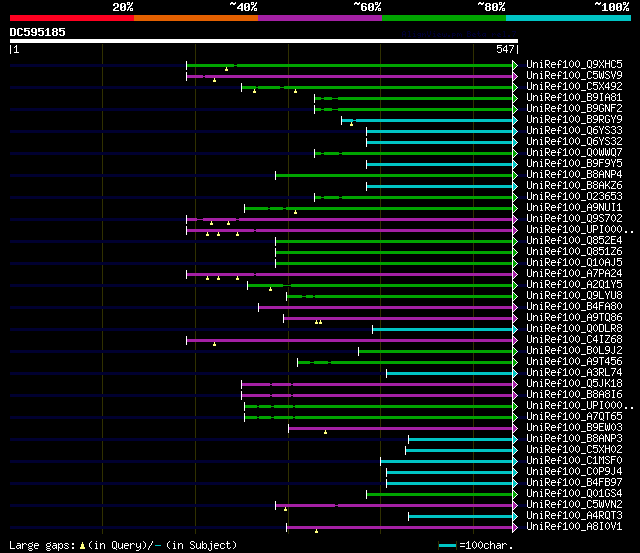Click the orange ~40% legend segment
This screenshot has width=640, height=553.
(196, 18)
